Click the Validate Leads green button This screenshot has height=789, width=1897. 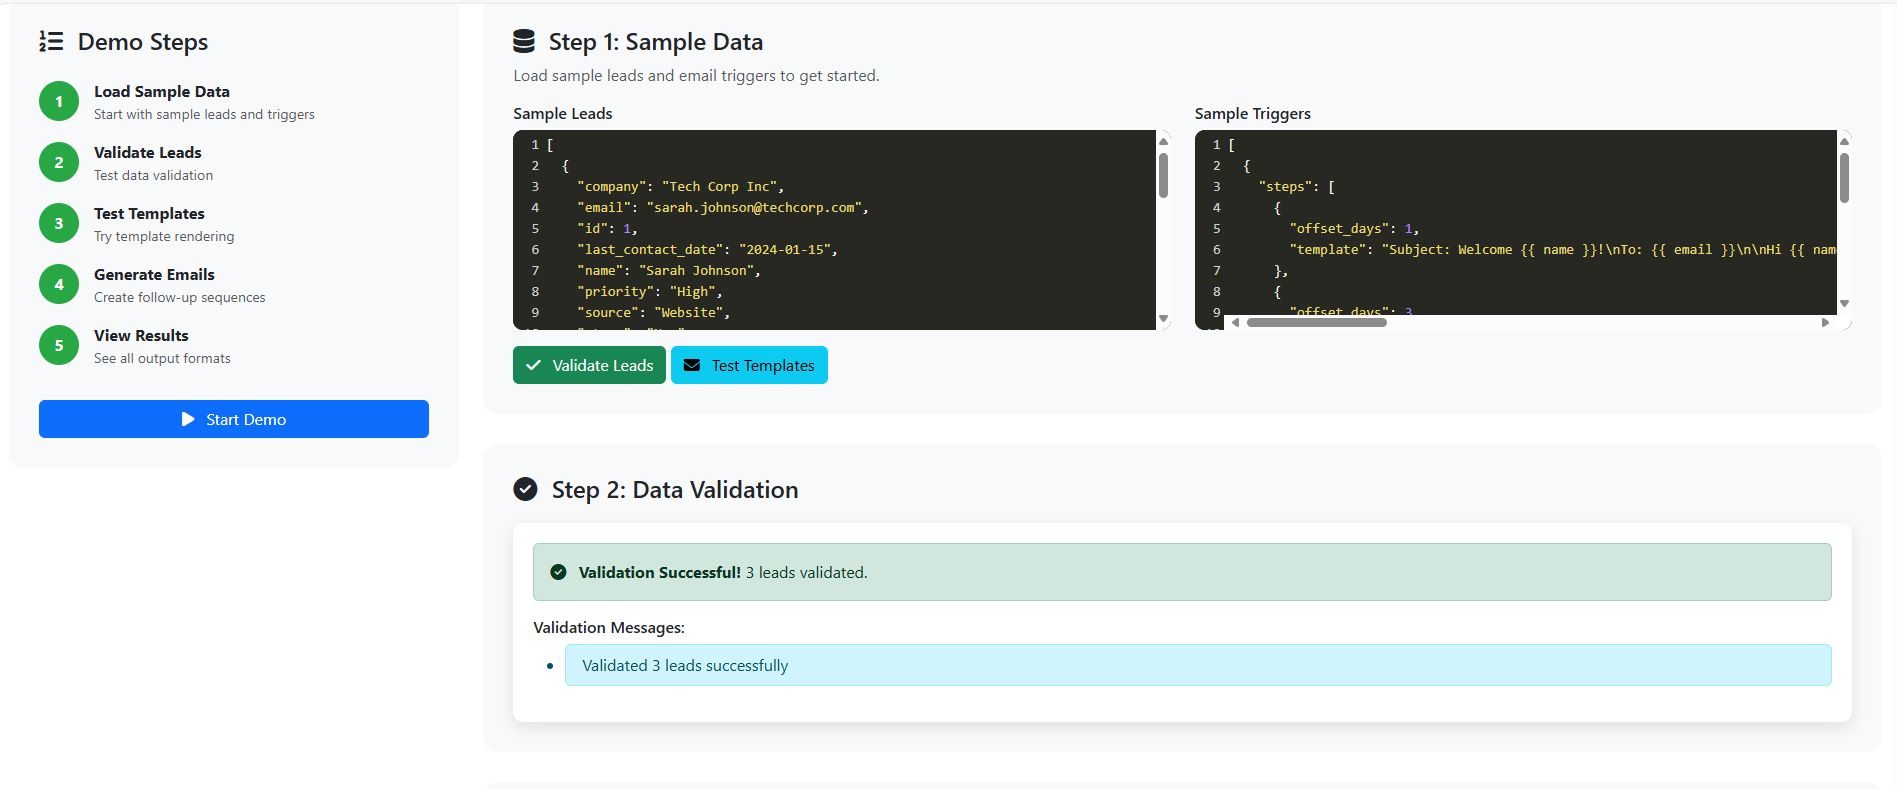589,365
